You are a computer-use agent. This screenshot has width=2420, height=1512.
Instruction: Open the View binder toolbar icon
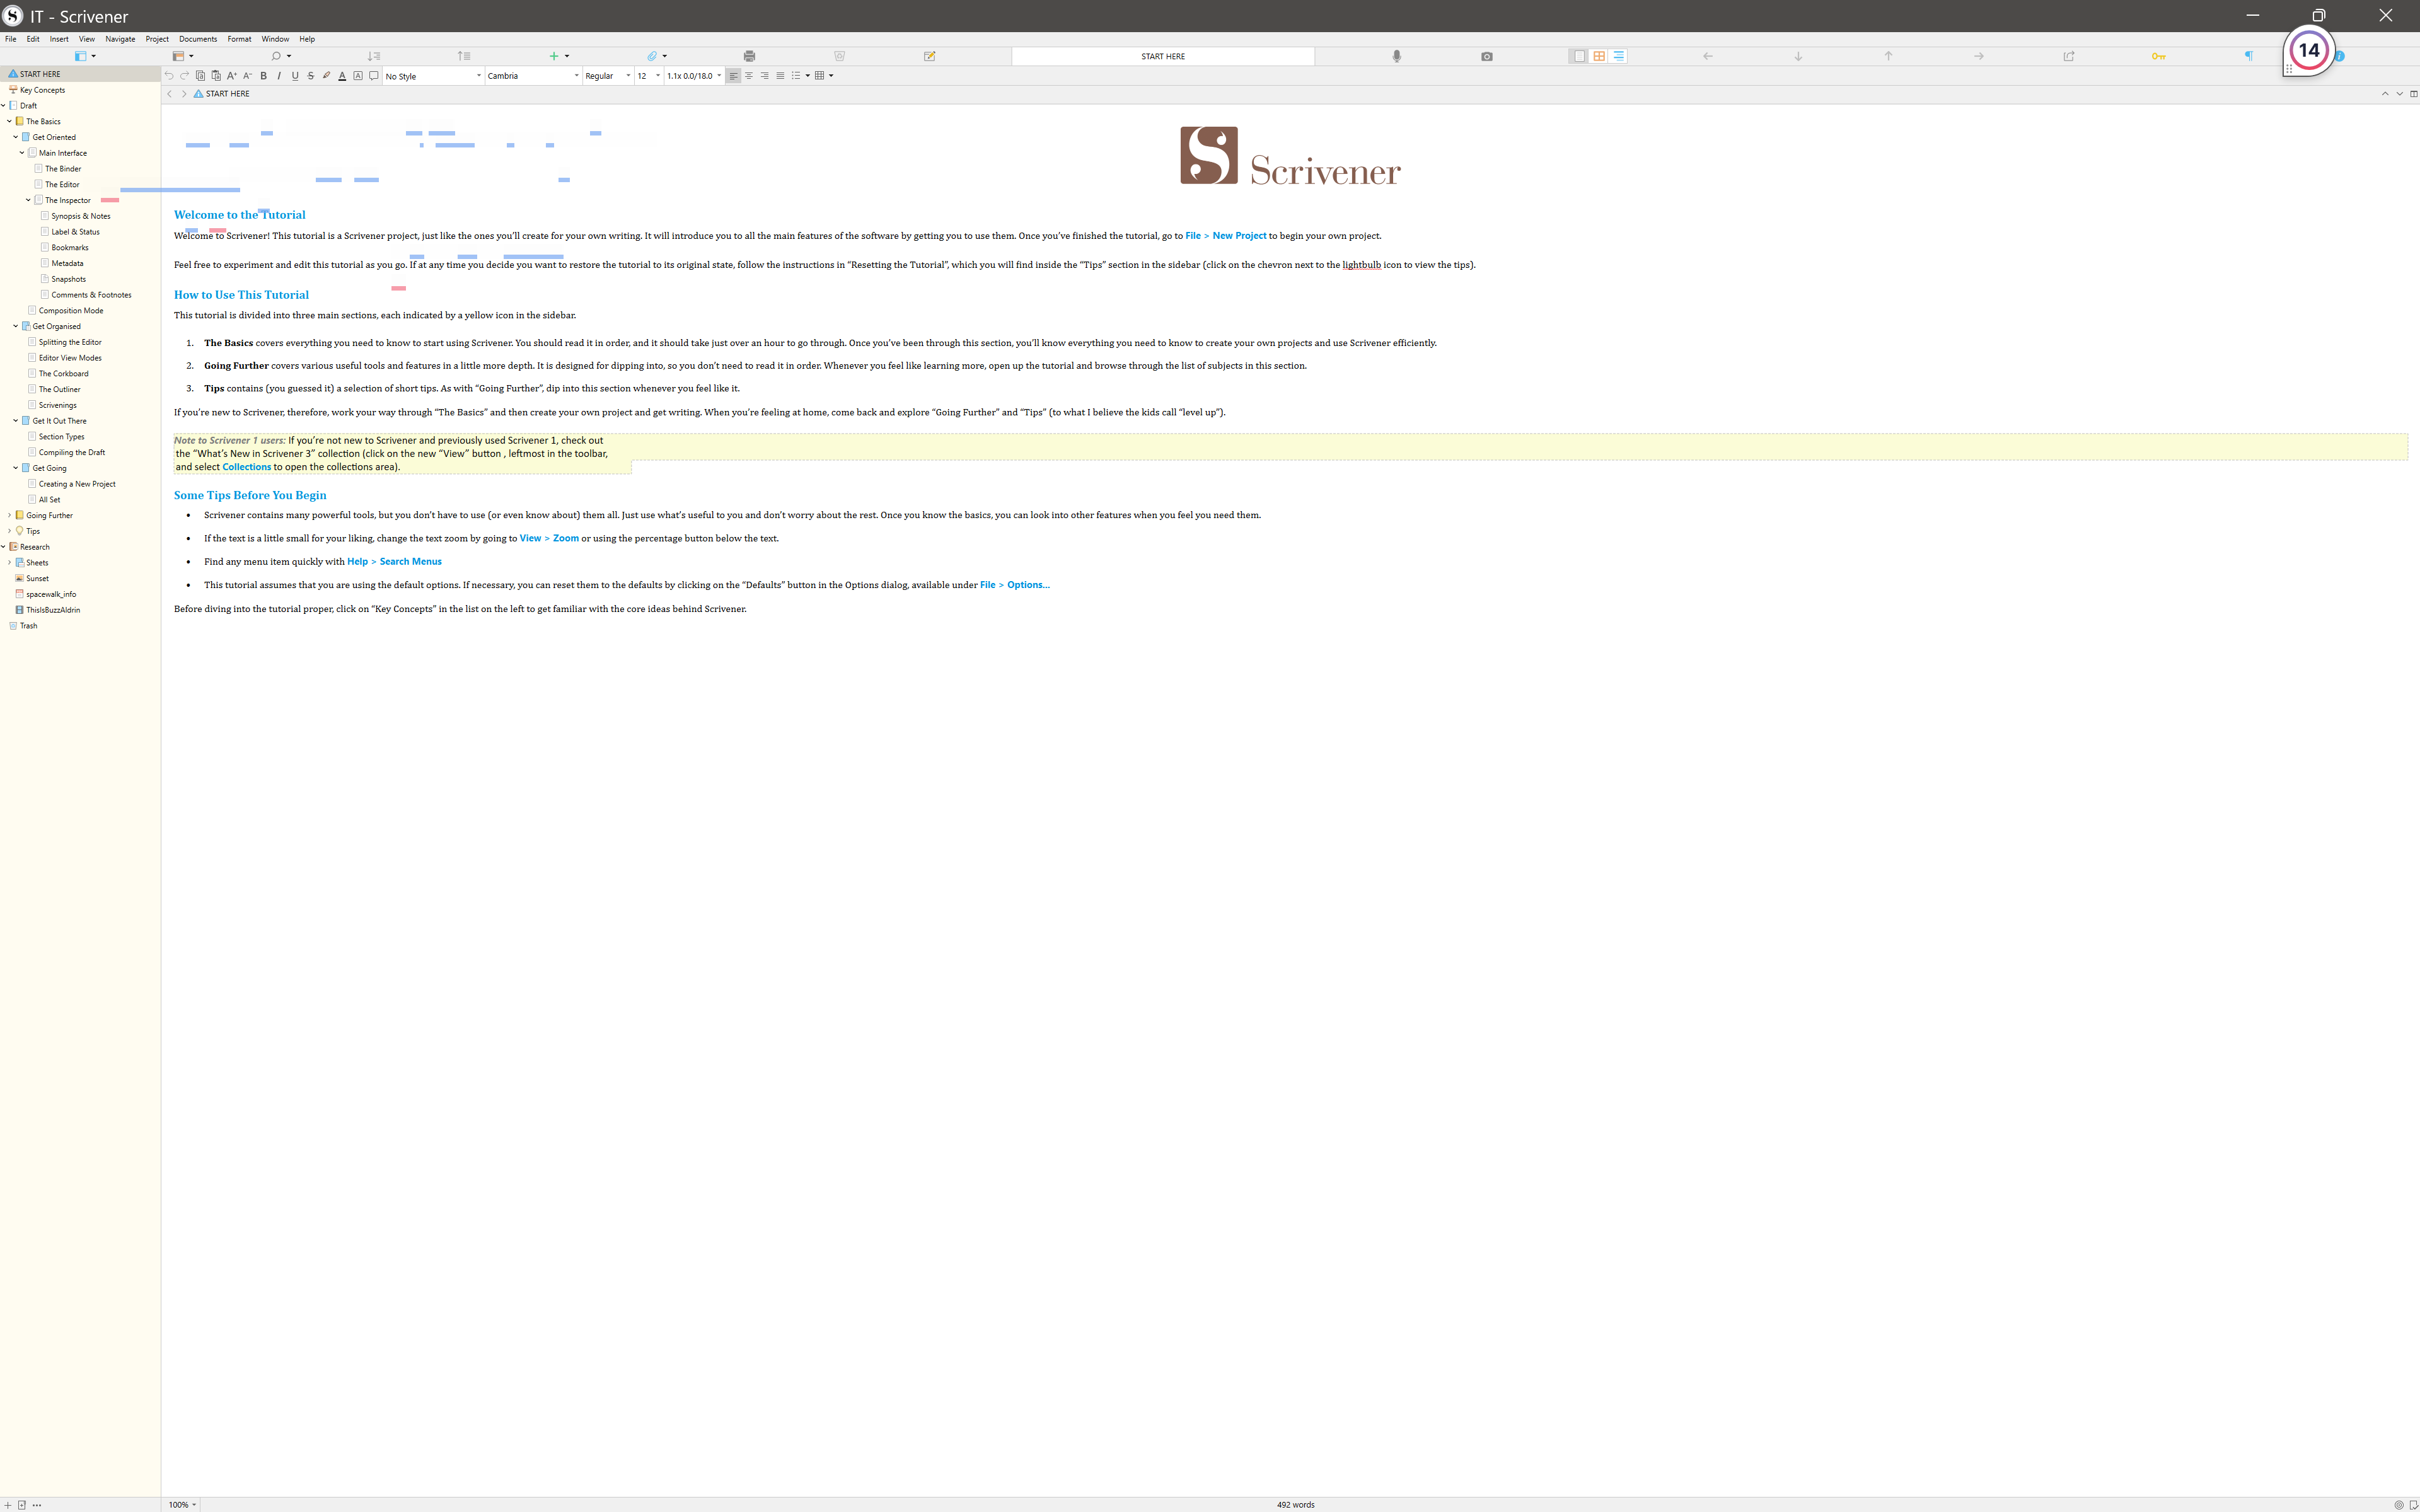pos(82,56)
